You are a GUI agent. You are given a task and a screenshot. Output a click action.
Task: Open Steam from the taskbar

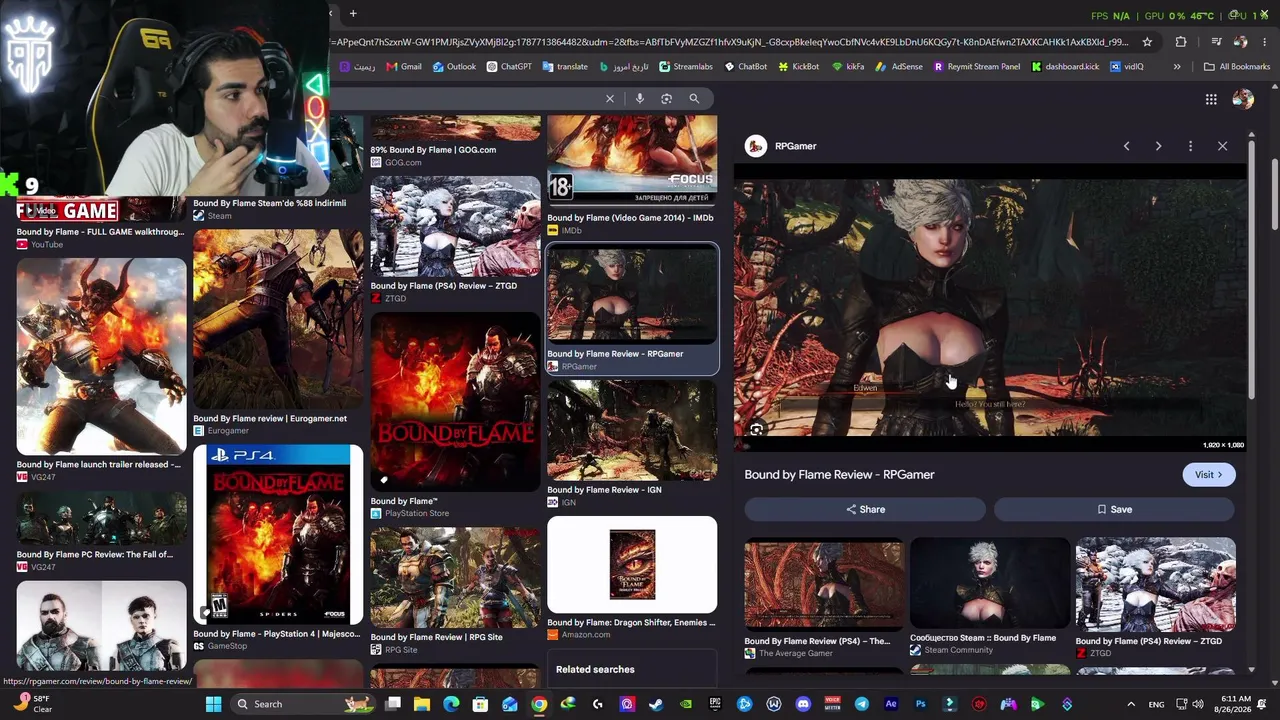(656, 704)
